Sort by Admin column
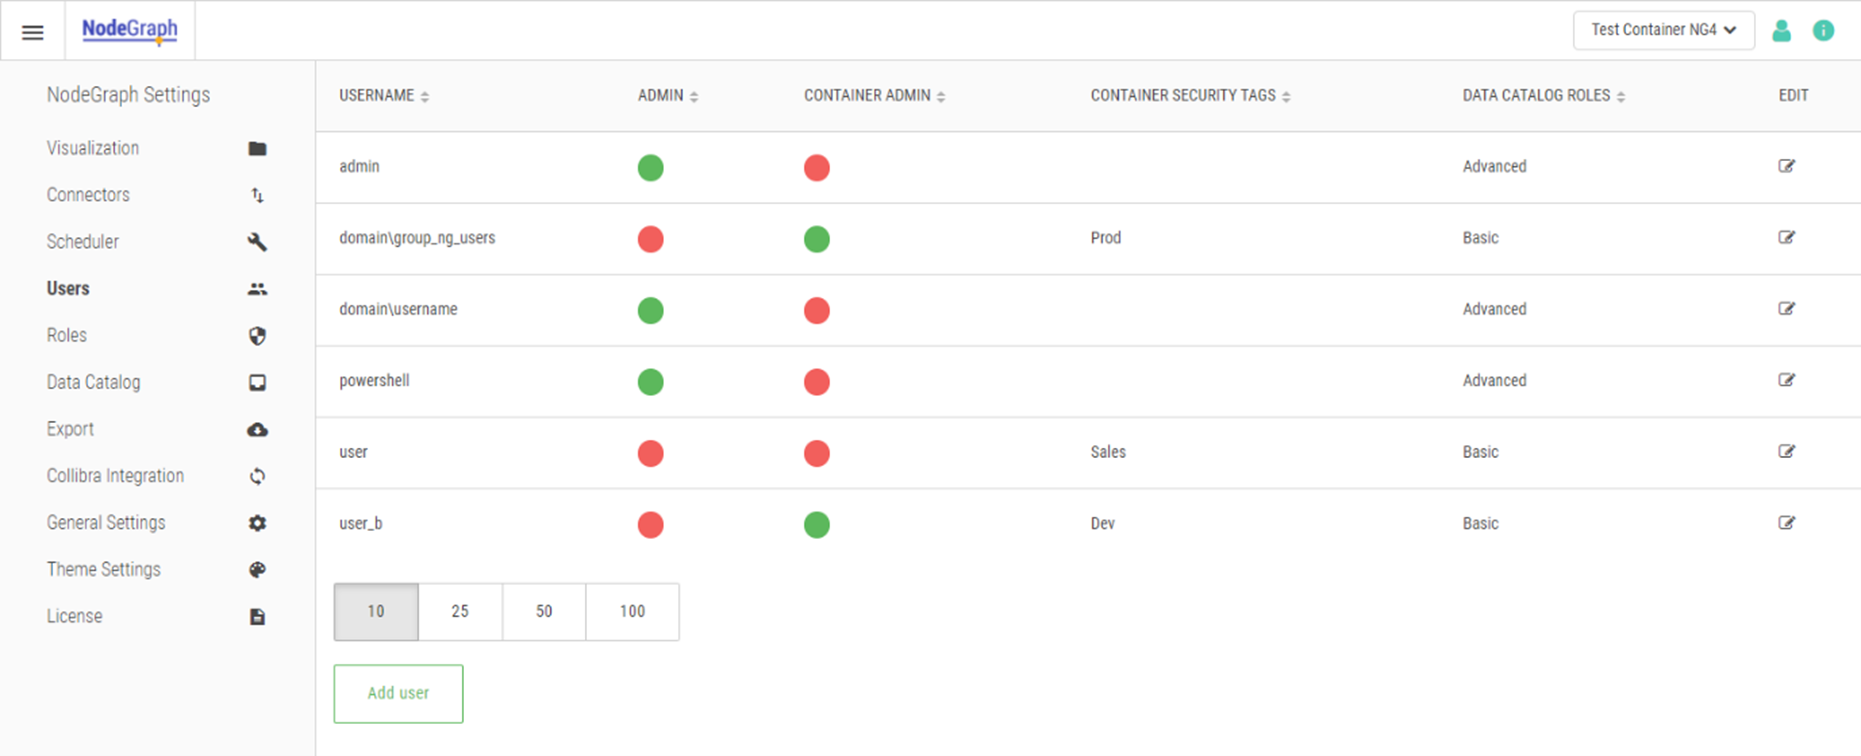The image size is (1861, 756). [668, 96]
